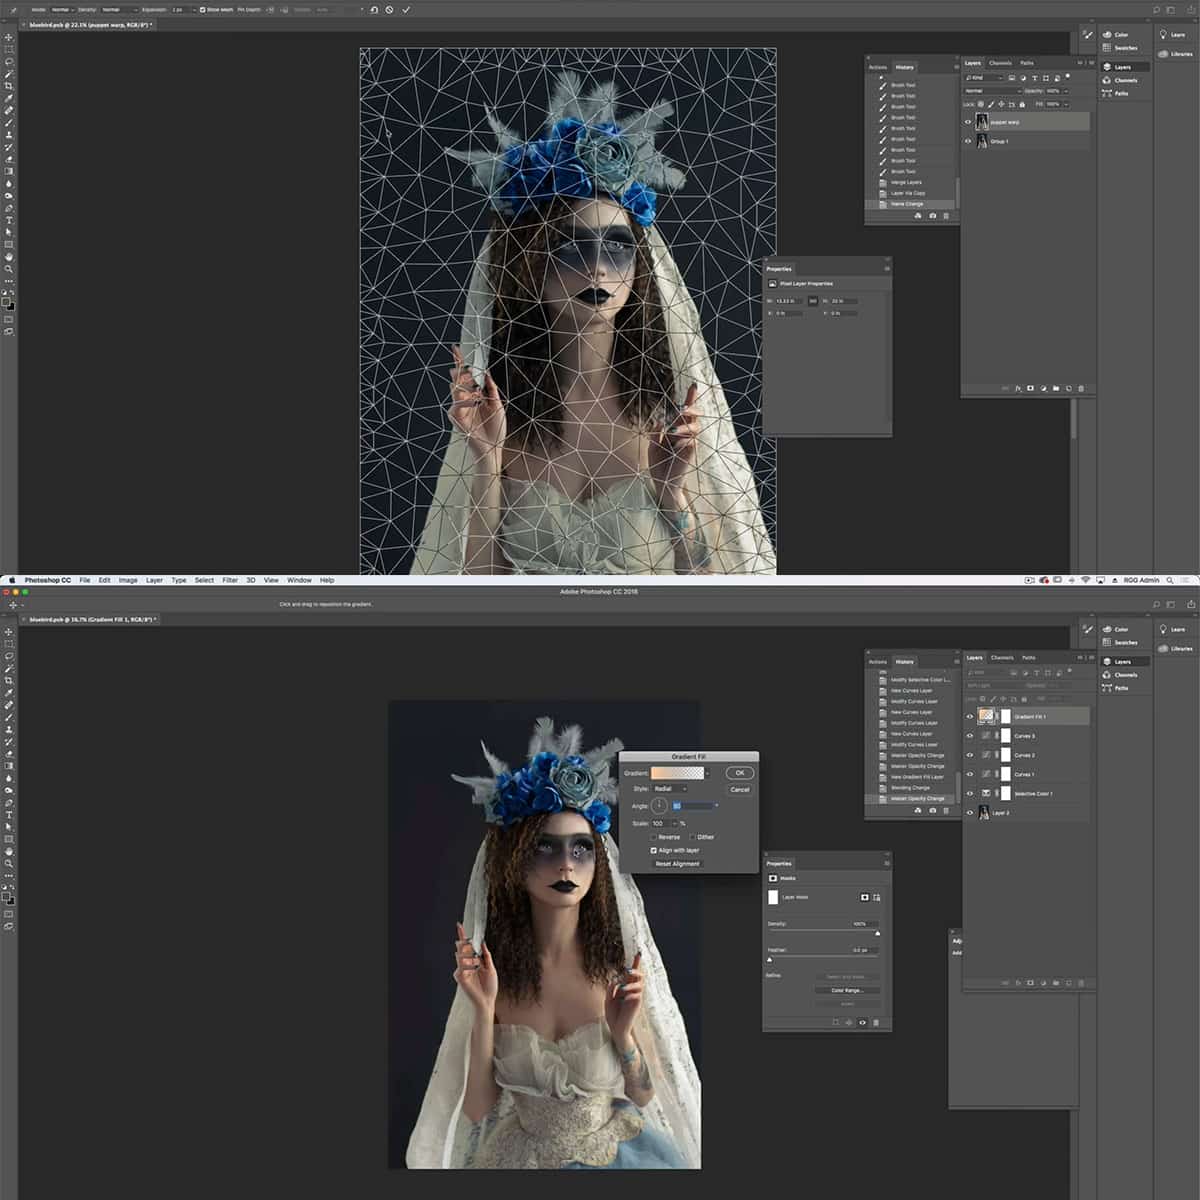Enable the Reverse checkbox in Gradient Fill
Screen dimensions: 1200x1200
pyautogui.click(x=654, y=837)
